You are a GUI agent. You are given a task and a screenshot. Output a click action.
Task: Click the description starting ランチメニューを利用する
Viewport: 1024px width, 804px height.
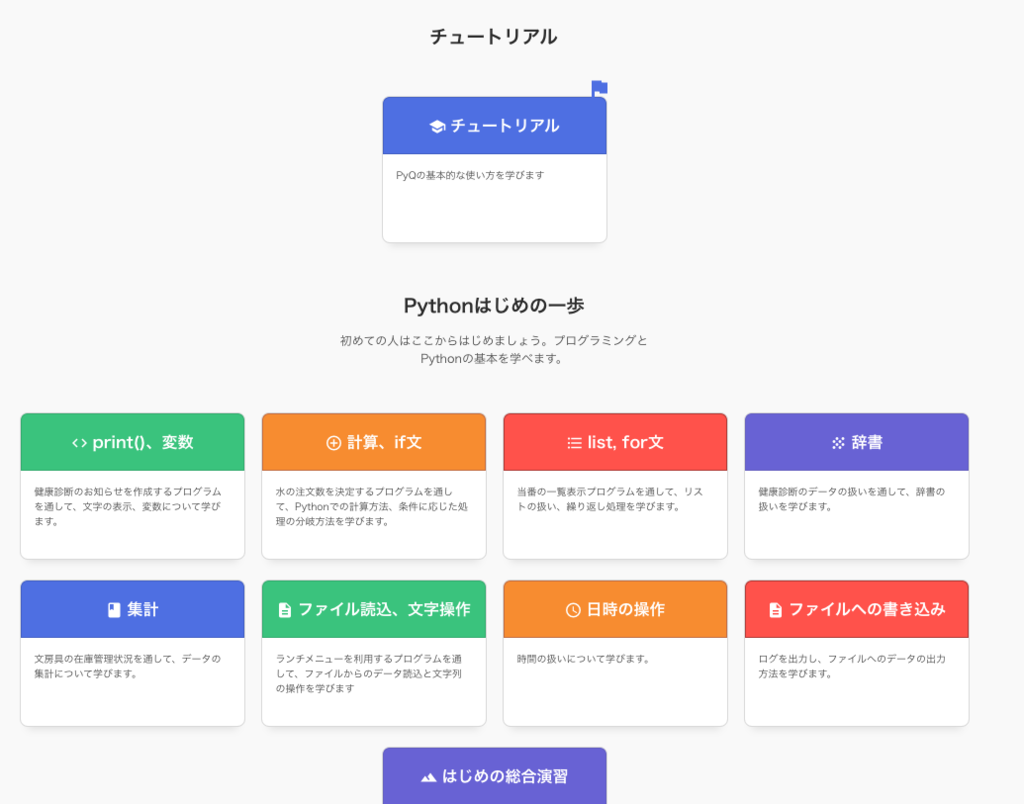point(369,673)
